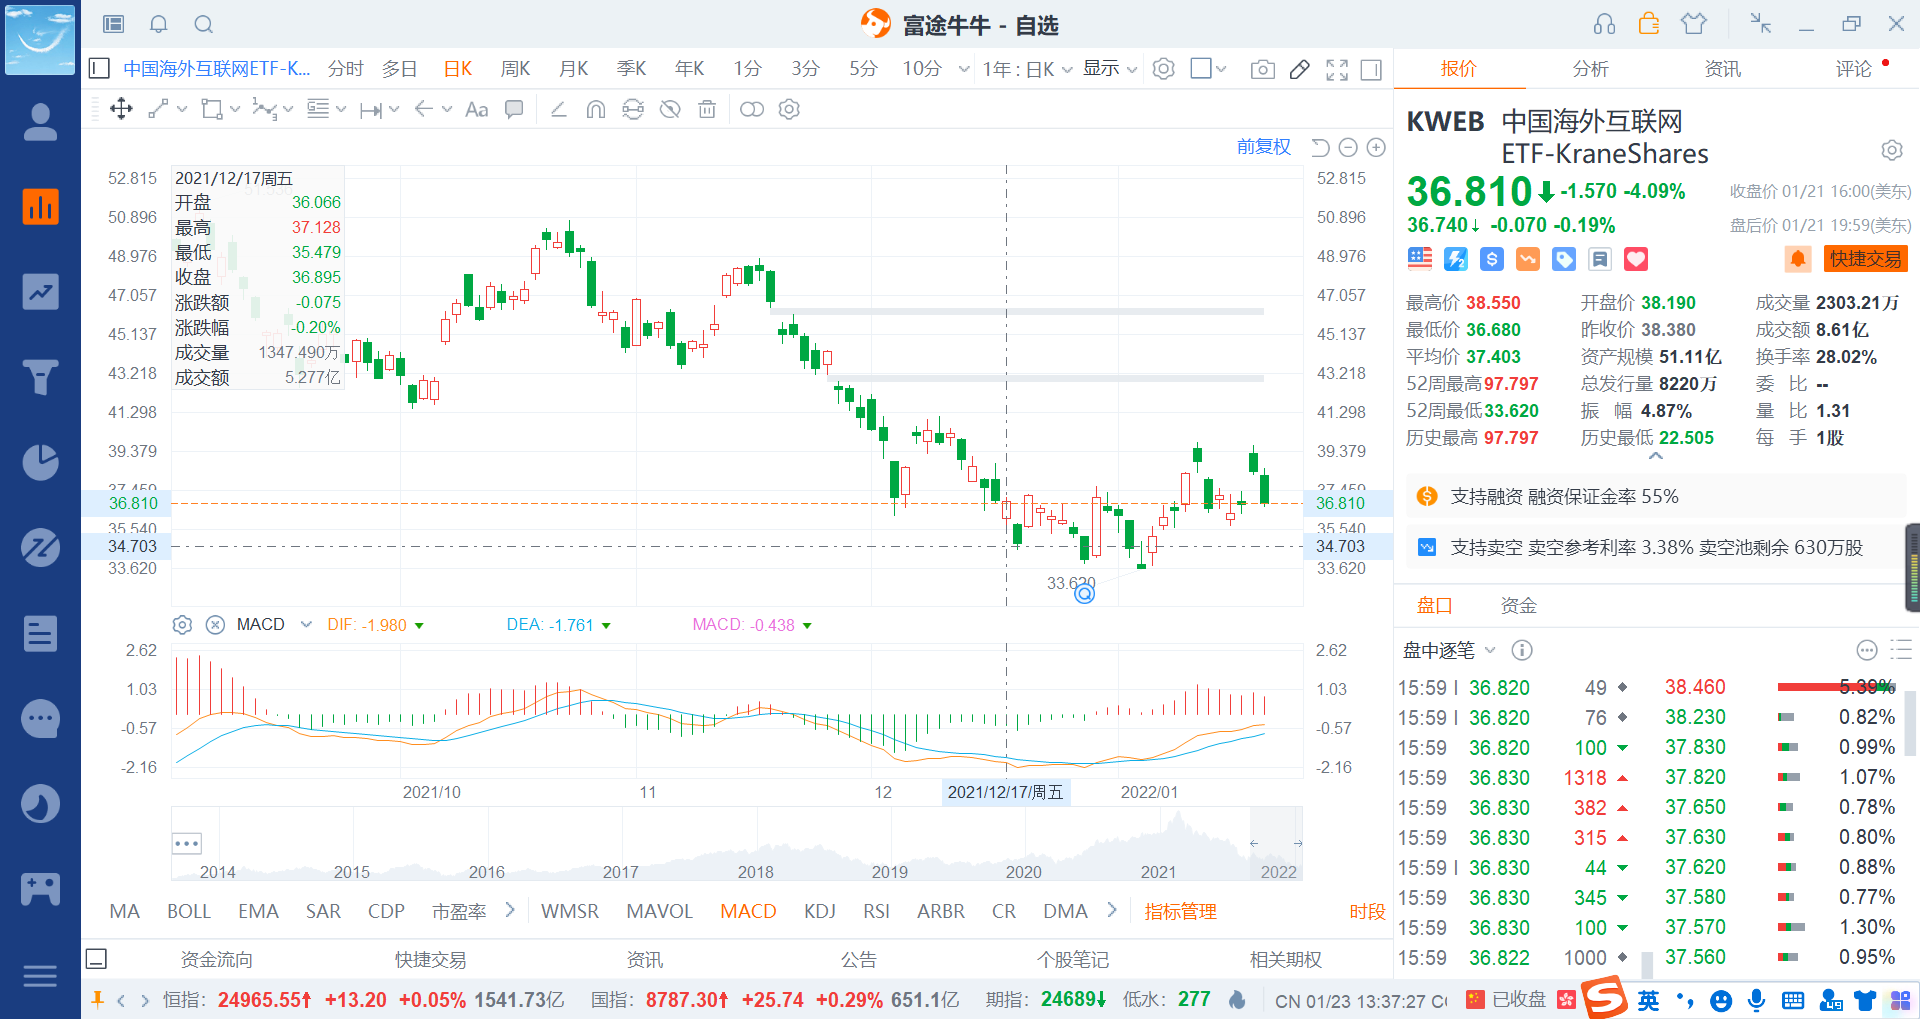Viewport: 1920px width, 1019px height.
Task: Select 周K weekly chart period
Action: (516, 69)
